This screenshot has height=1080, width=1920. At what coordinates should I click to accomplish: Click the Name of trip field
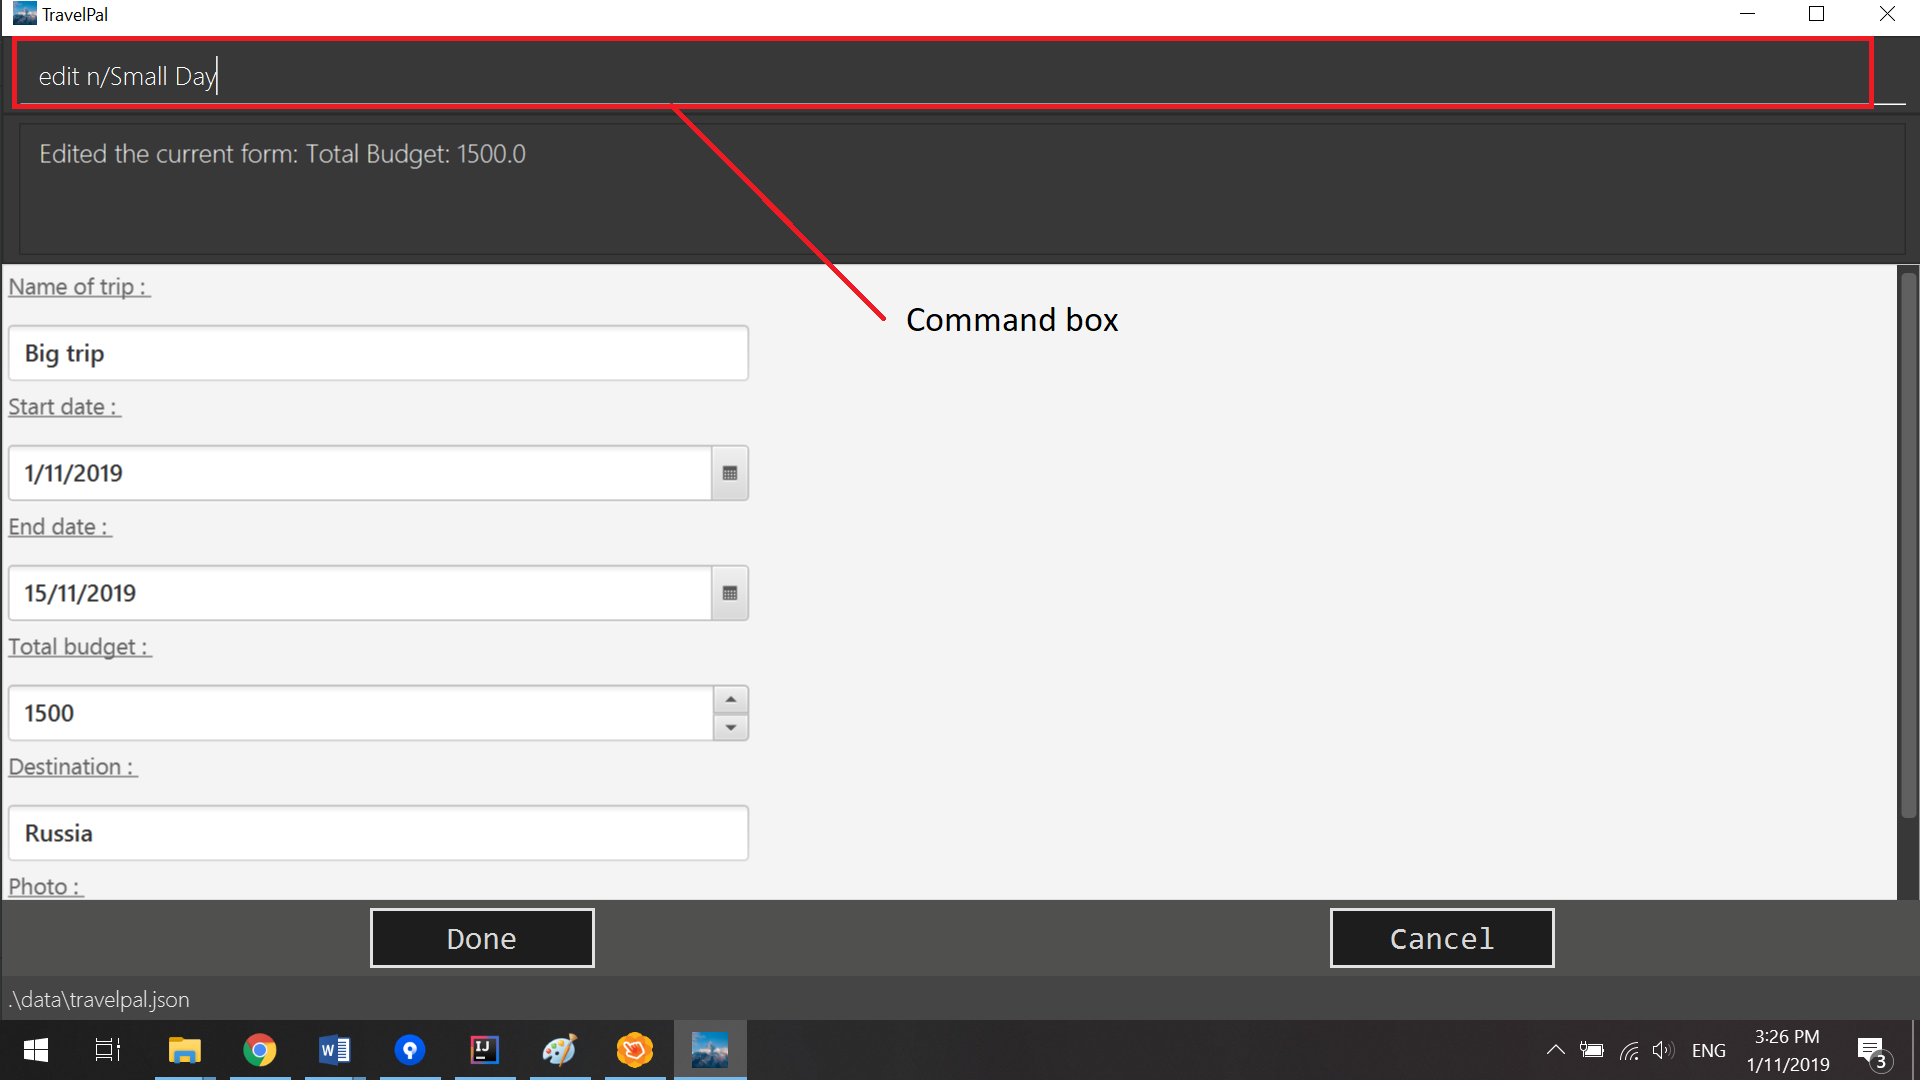pyautogui.click(x=378, y=353)
